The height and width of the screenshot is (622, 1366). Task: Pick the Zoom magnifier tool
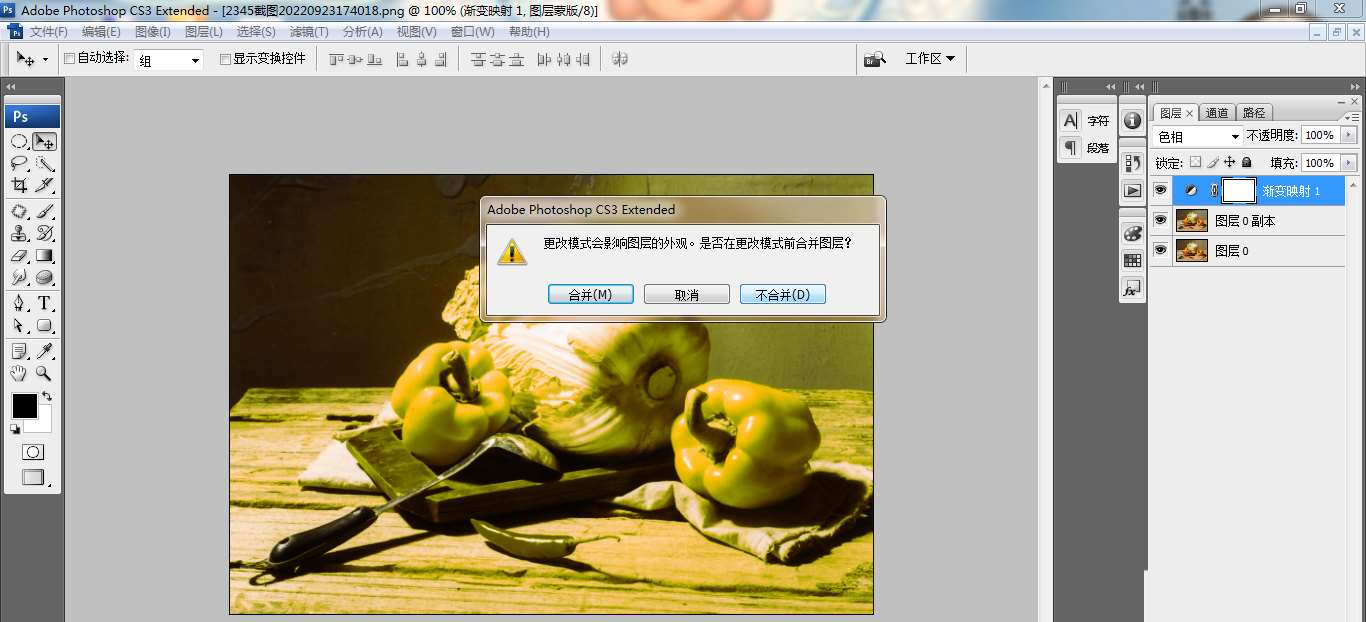pyautogui.click(x=44, y=373)
